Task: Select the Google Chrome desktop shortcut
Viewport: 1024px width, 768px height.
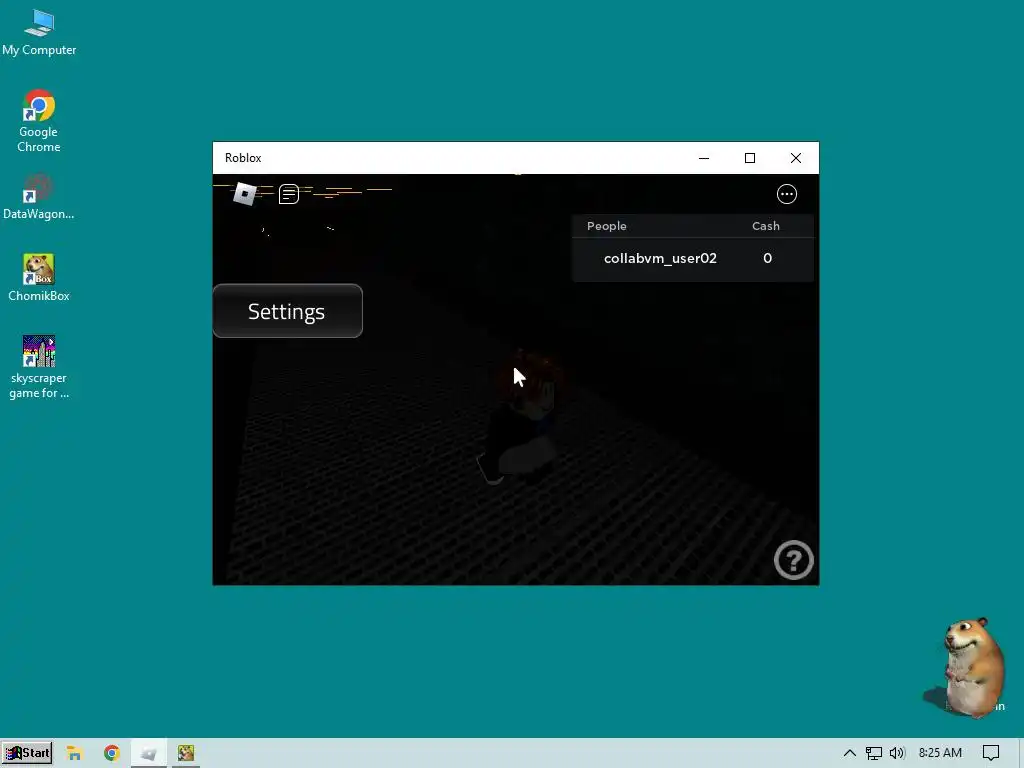Action: click(39, 121)
